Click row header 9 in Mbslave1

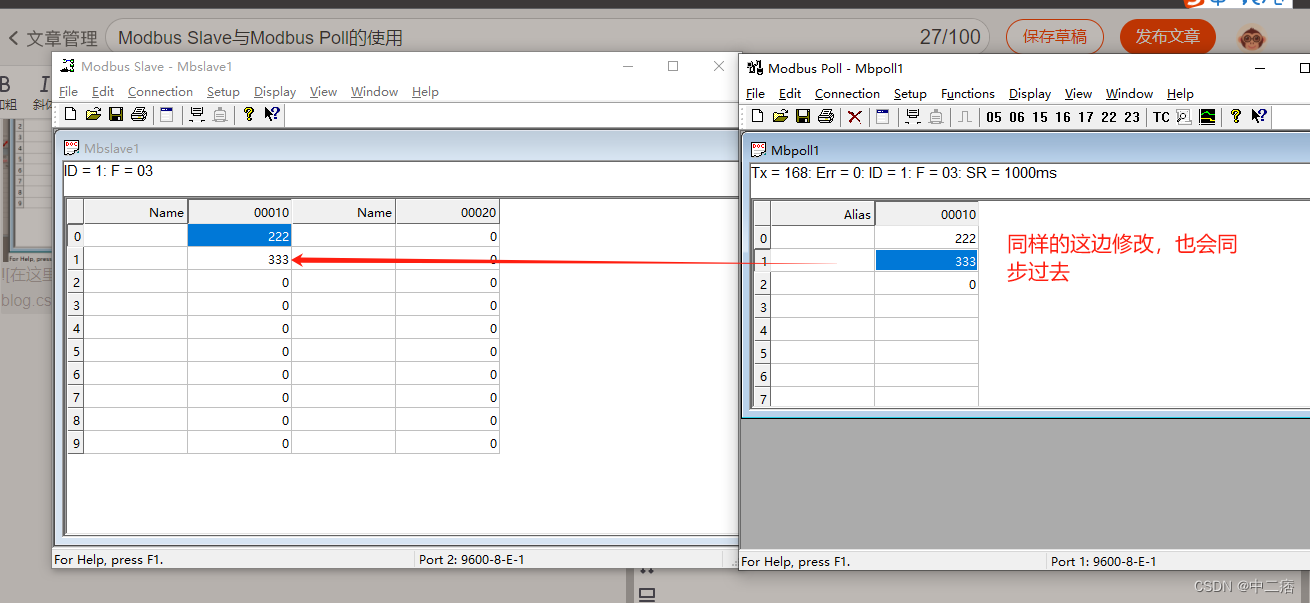(76, 443)
